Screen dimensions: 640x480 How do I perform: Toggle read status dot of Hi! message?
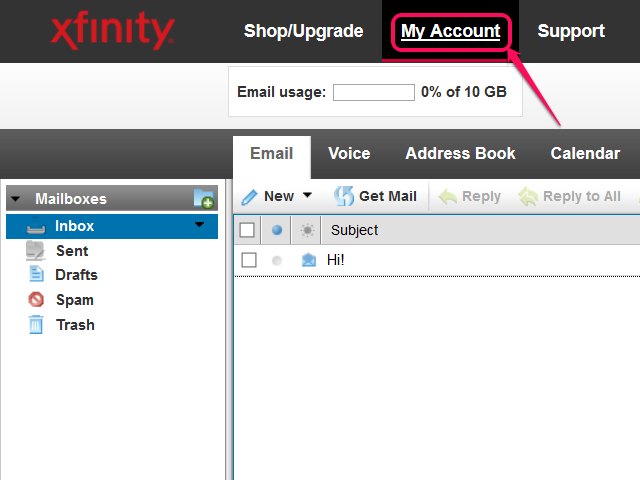coord(277,260)
